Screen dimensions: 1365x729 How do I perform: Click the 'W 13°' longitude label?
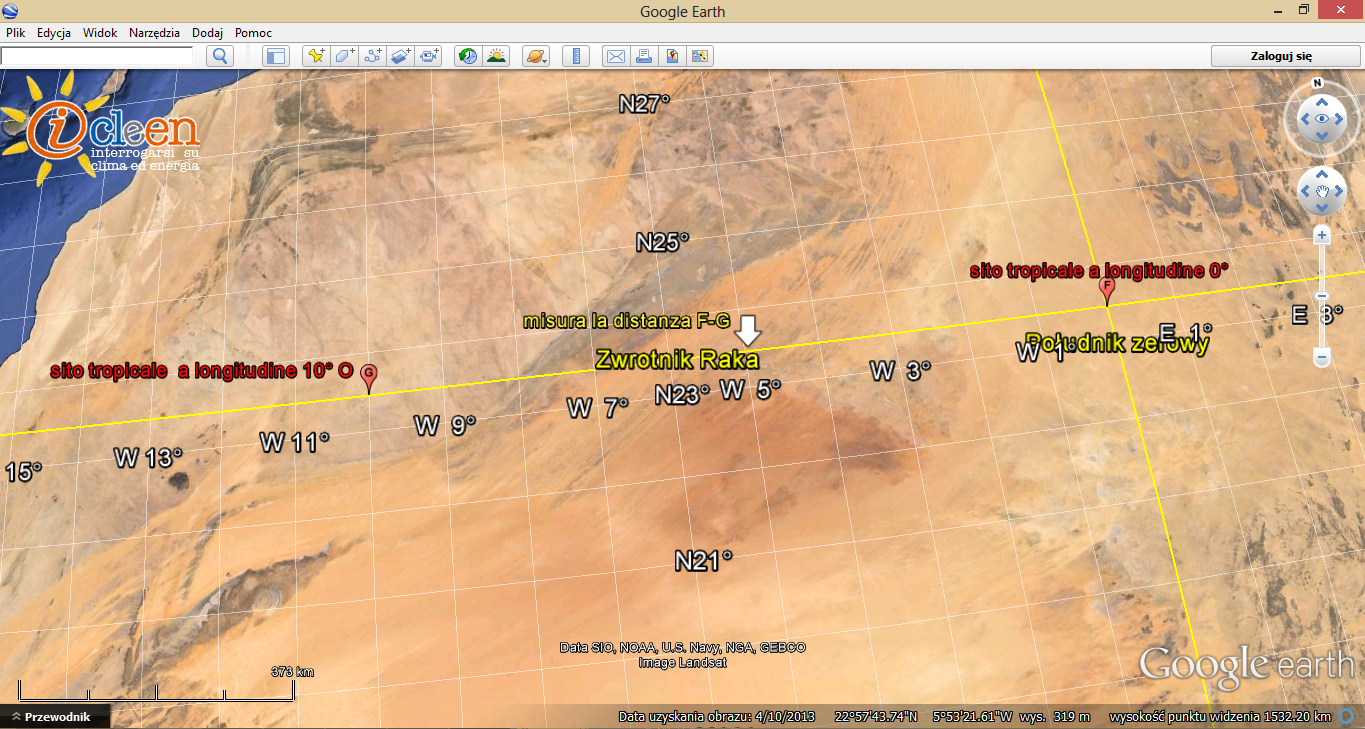coord(148,458)
